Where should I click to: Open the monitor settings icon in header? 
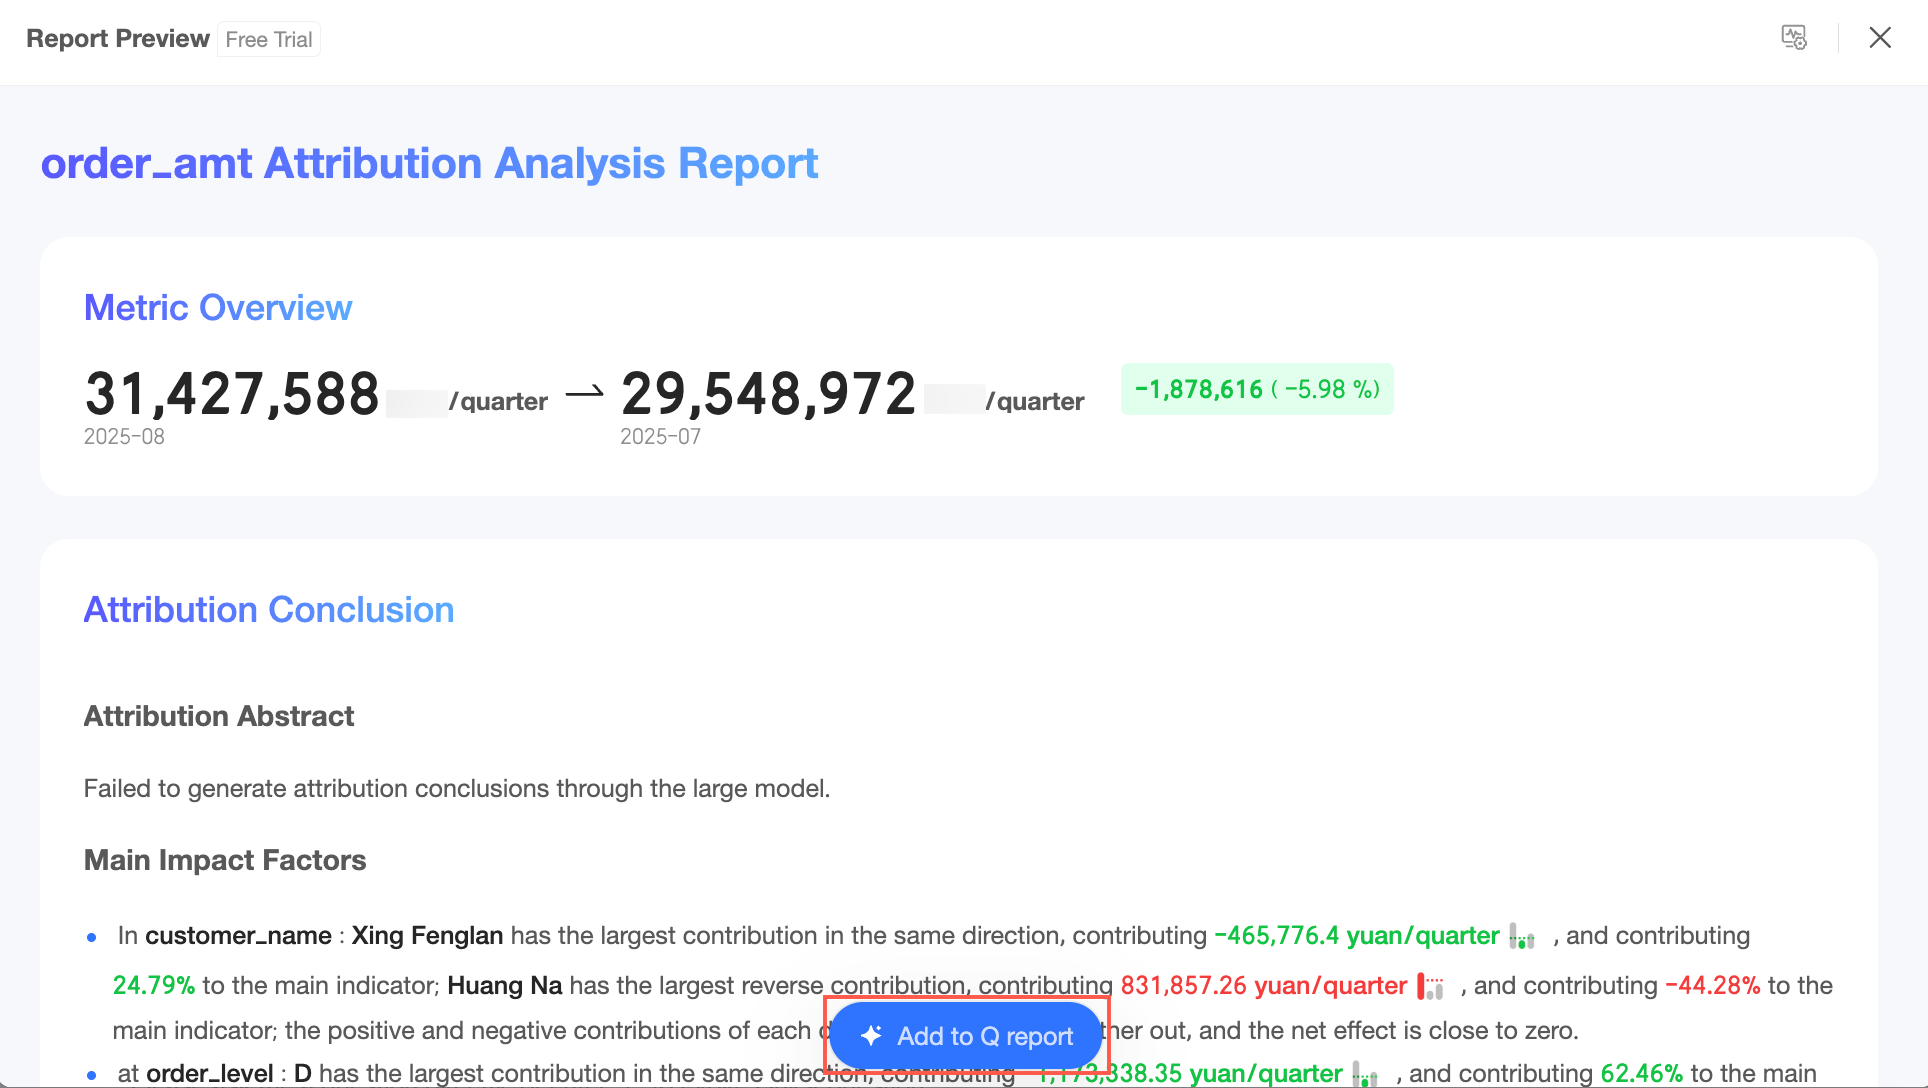tap(1794, 38)
